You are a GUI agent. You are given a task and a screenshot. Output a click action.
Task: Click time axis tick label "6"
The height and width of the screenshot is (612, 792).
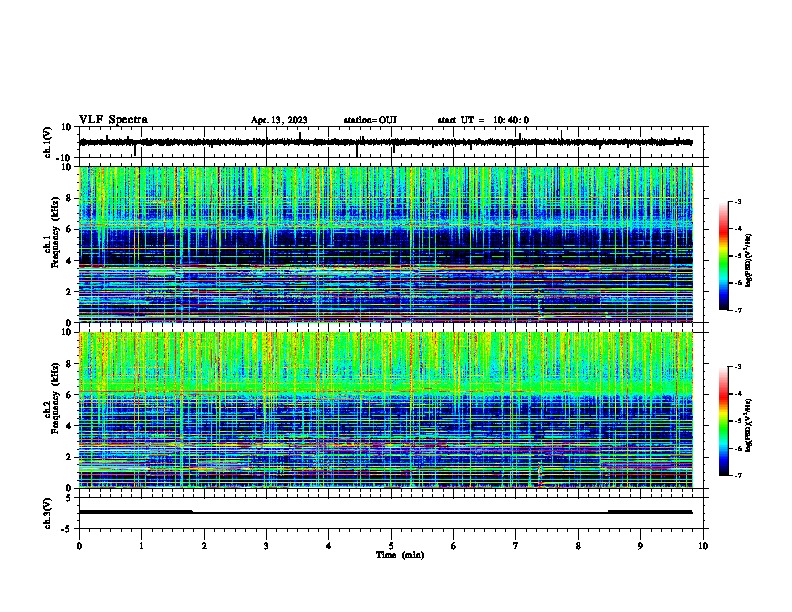(454, 546)
